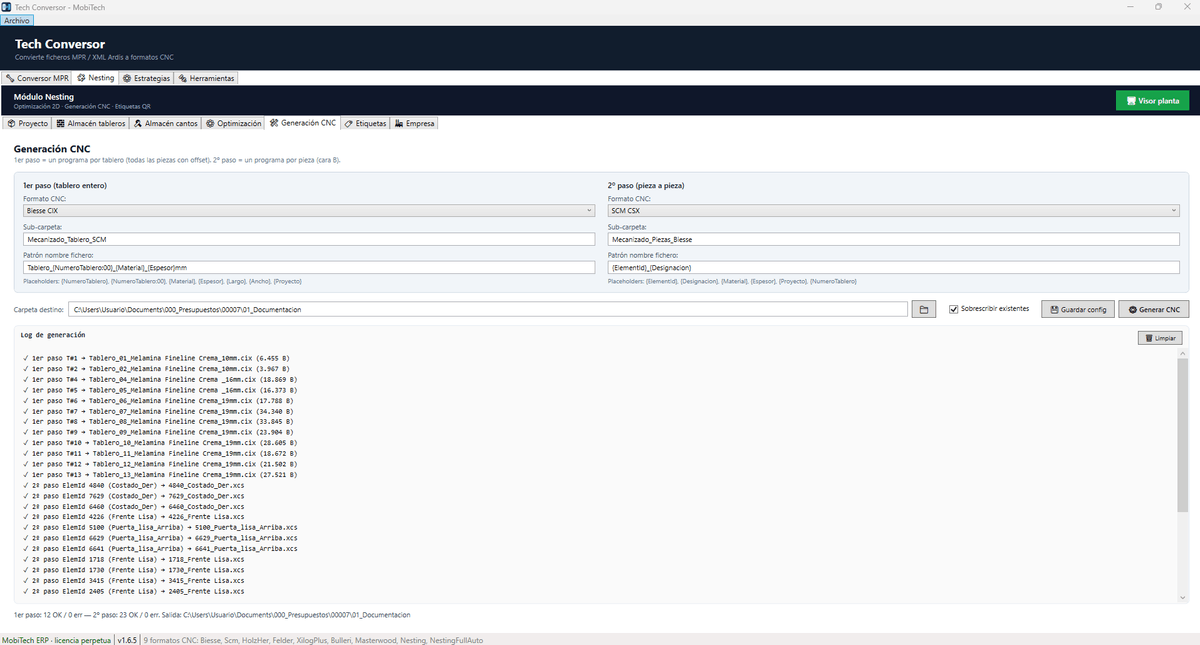This screenshot has height=645, width=1200.
Task: Click the Guardar config button
Action: click(x=1078, y=310)
